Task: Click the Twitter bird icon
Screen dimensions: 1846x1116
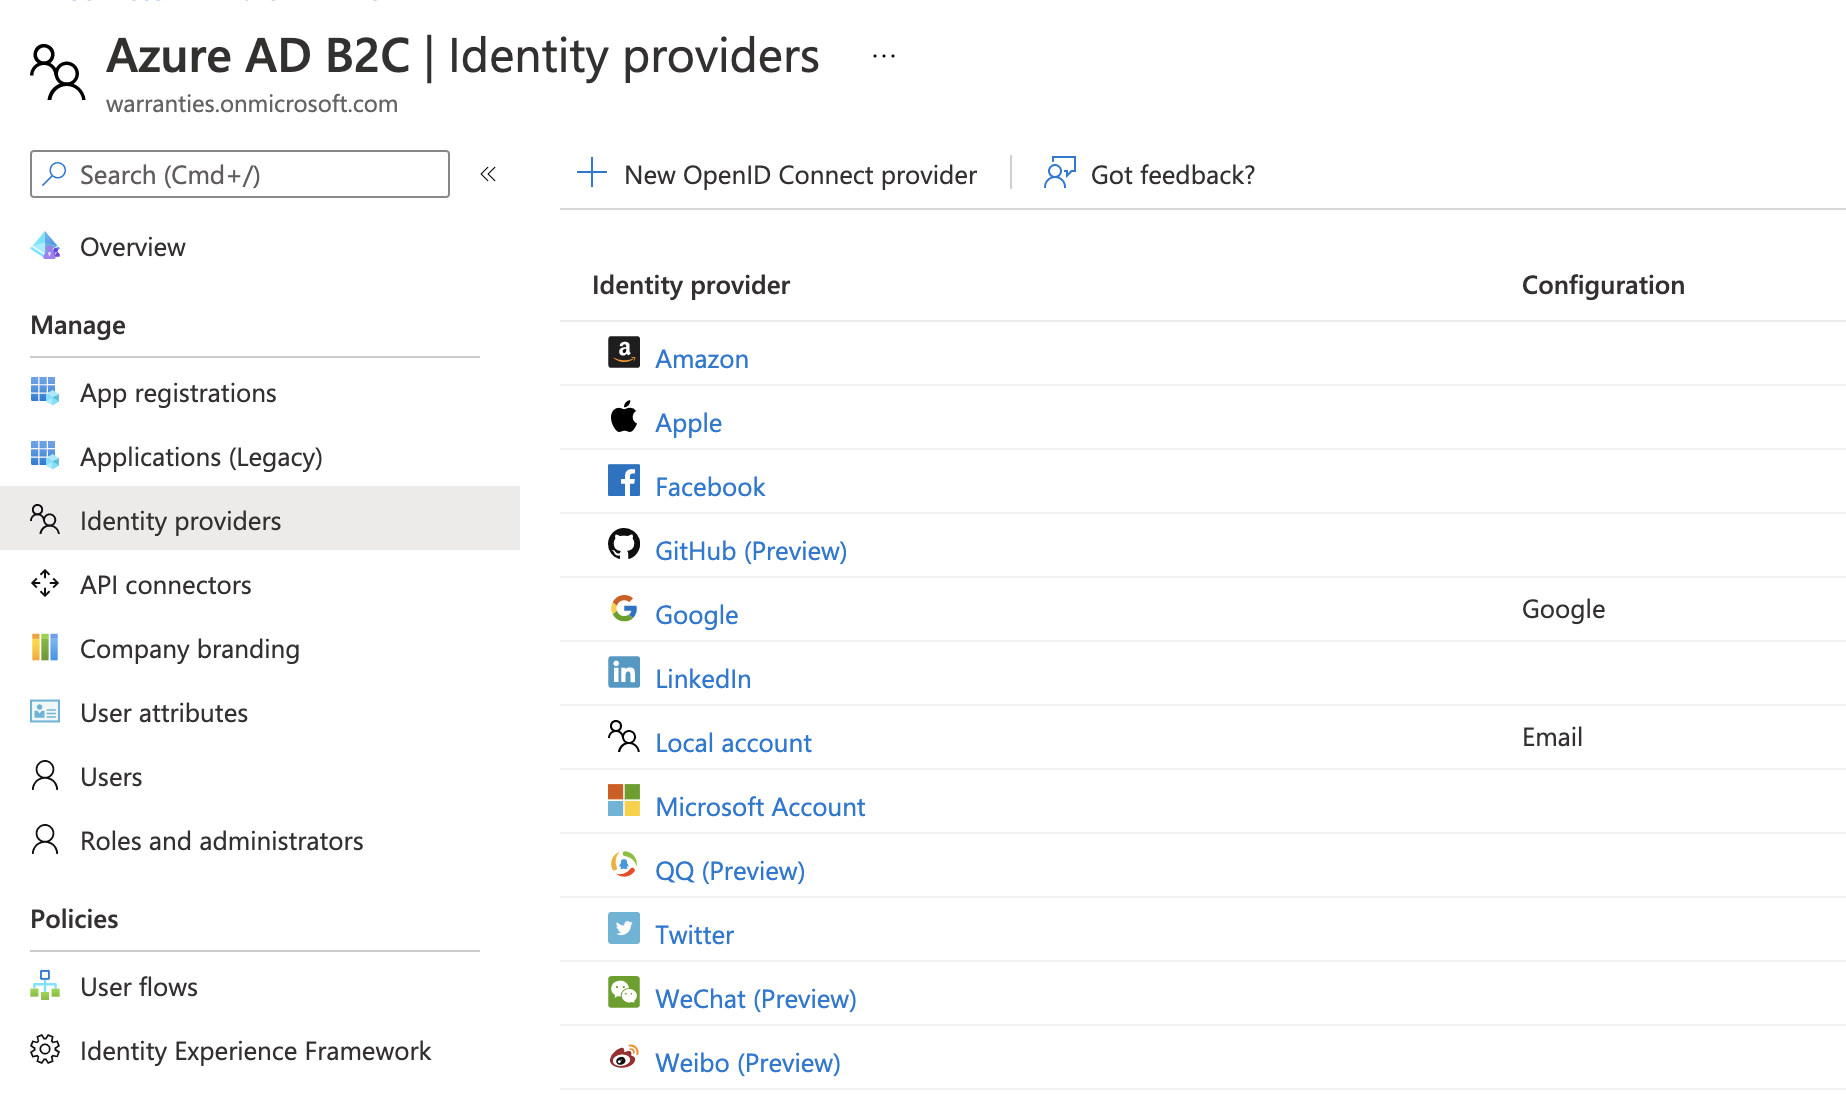Action: tap(624, 928)
